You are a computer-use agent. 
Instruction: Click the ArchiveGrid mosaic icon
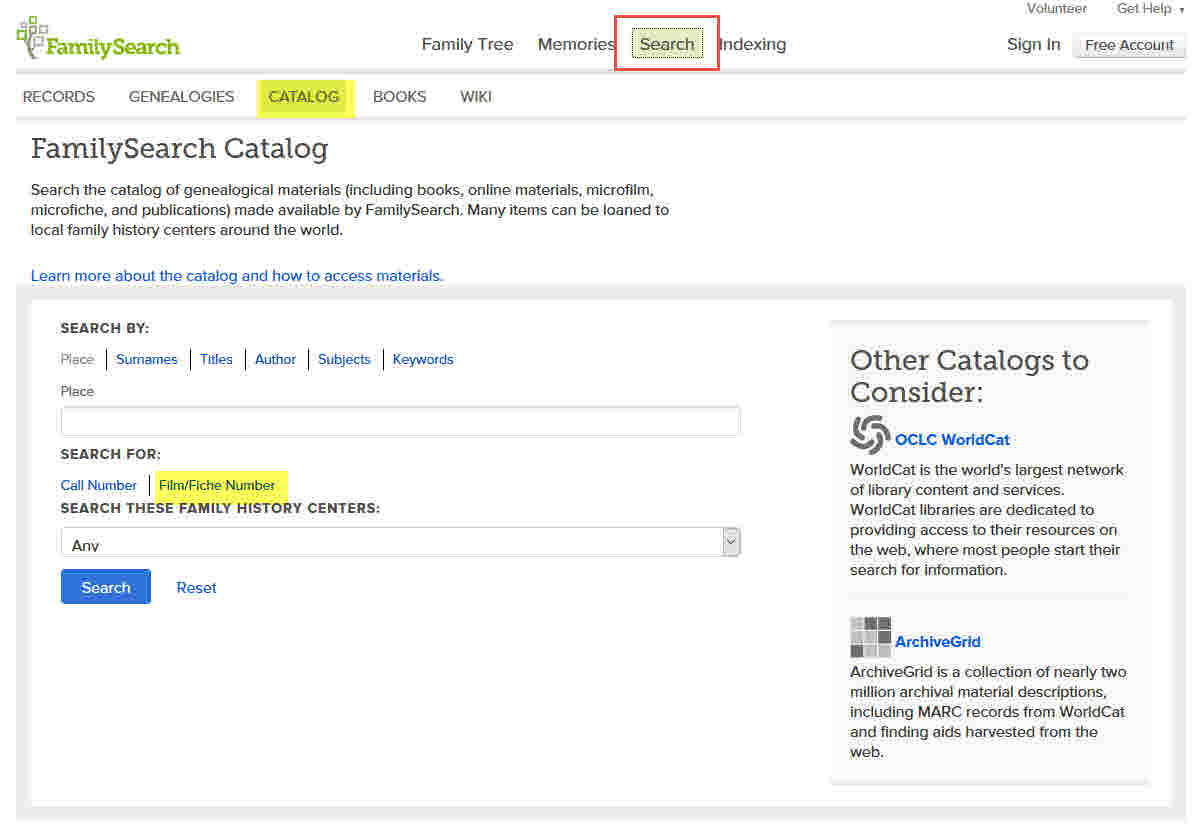[x=870, y=637]
